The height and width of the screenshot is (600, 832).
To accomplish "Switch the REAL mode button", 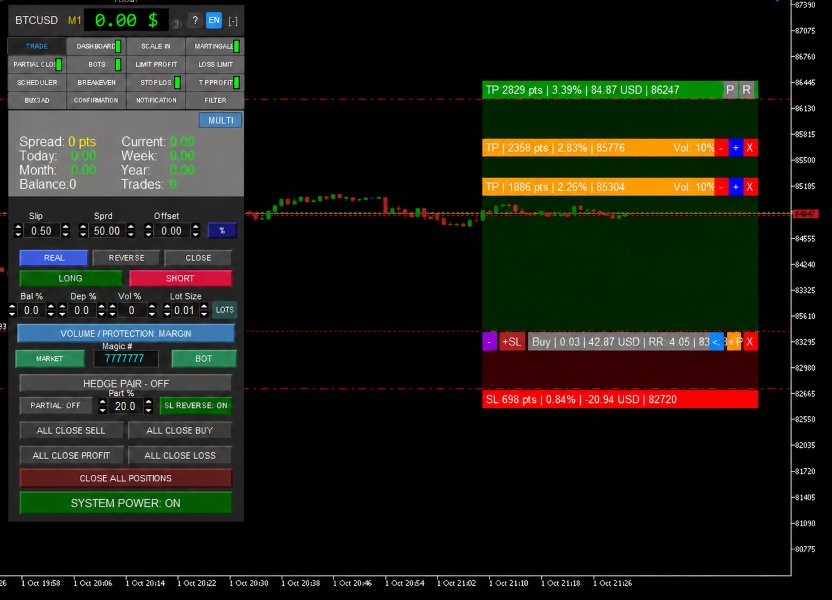I will pos(54,258).
